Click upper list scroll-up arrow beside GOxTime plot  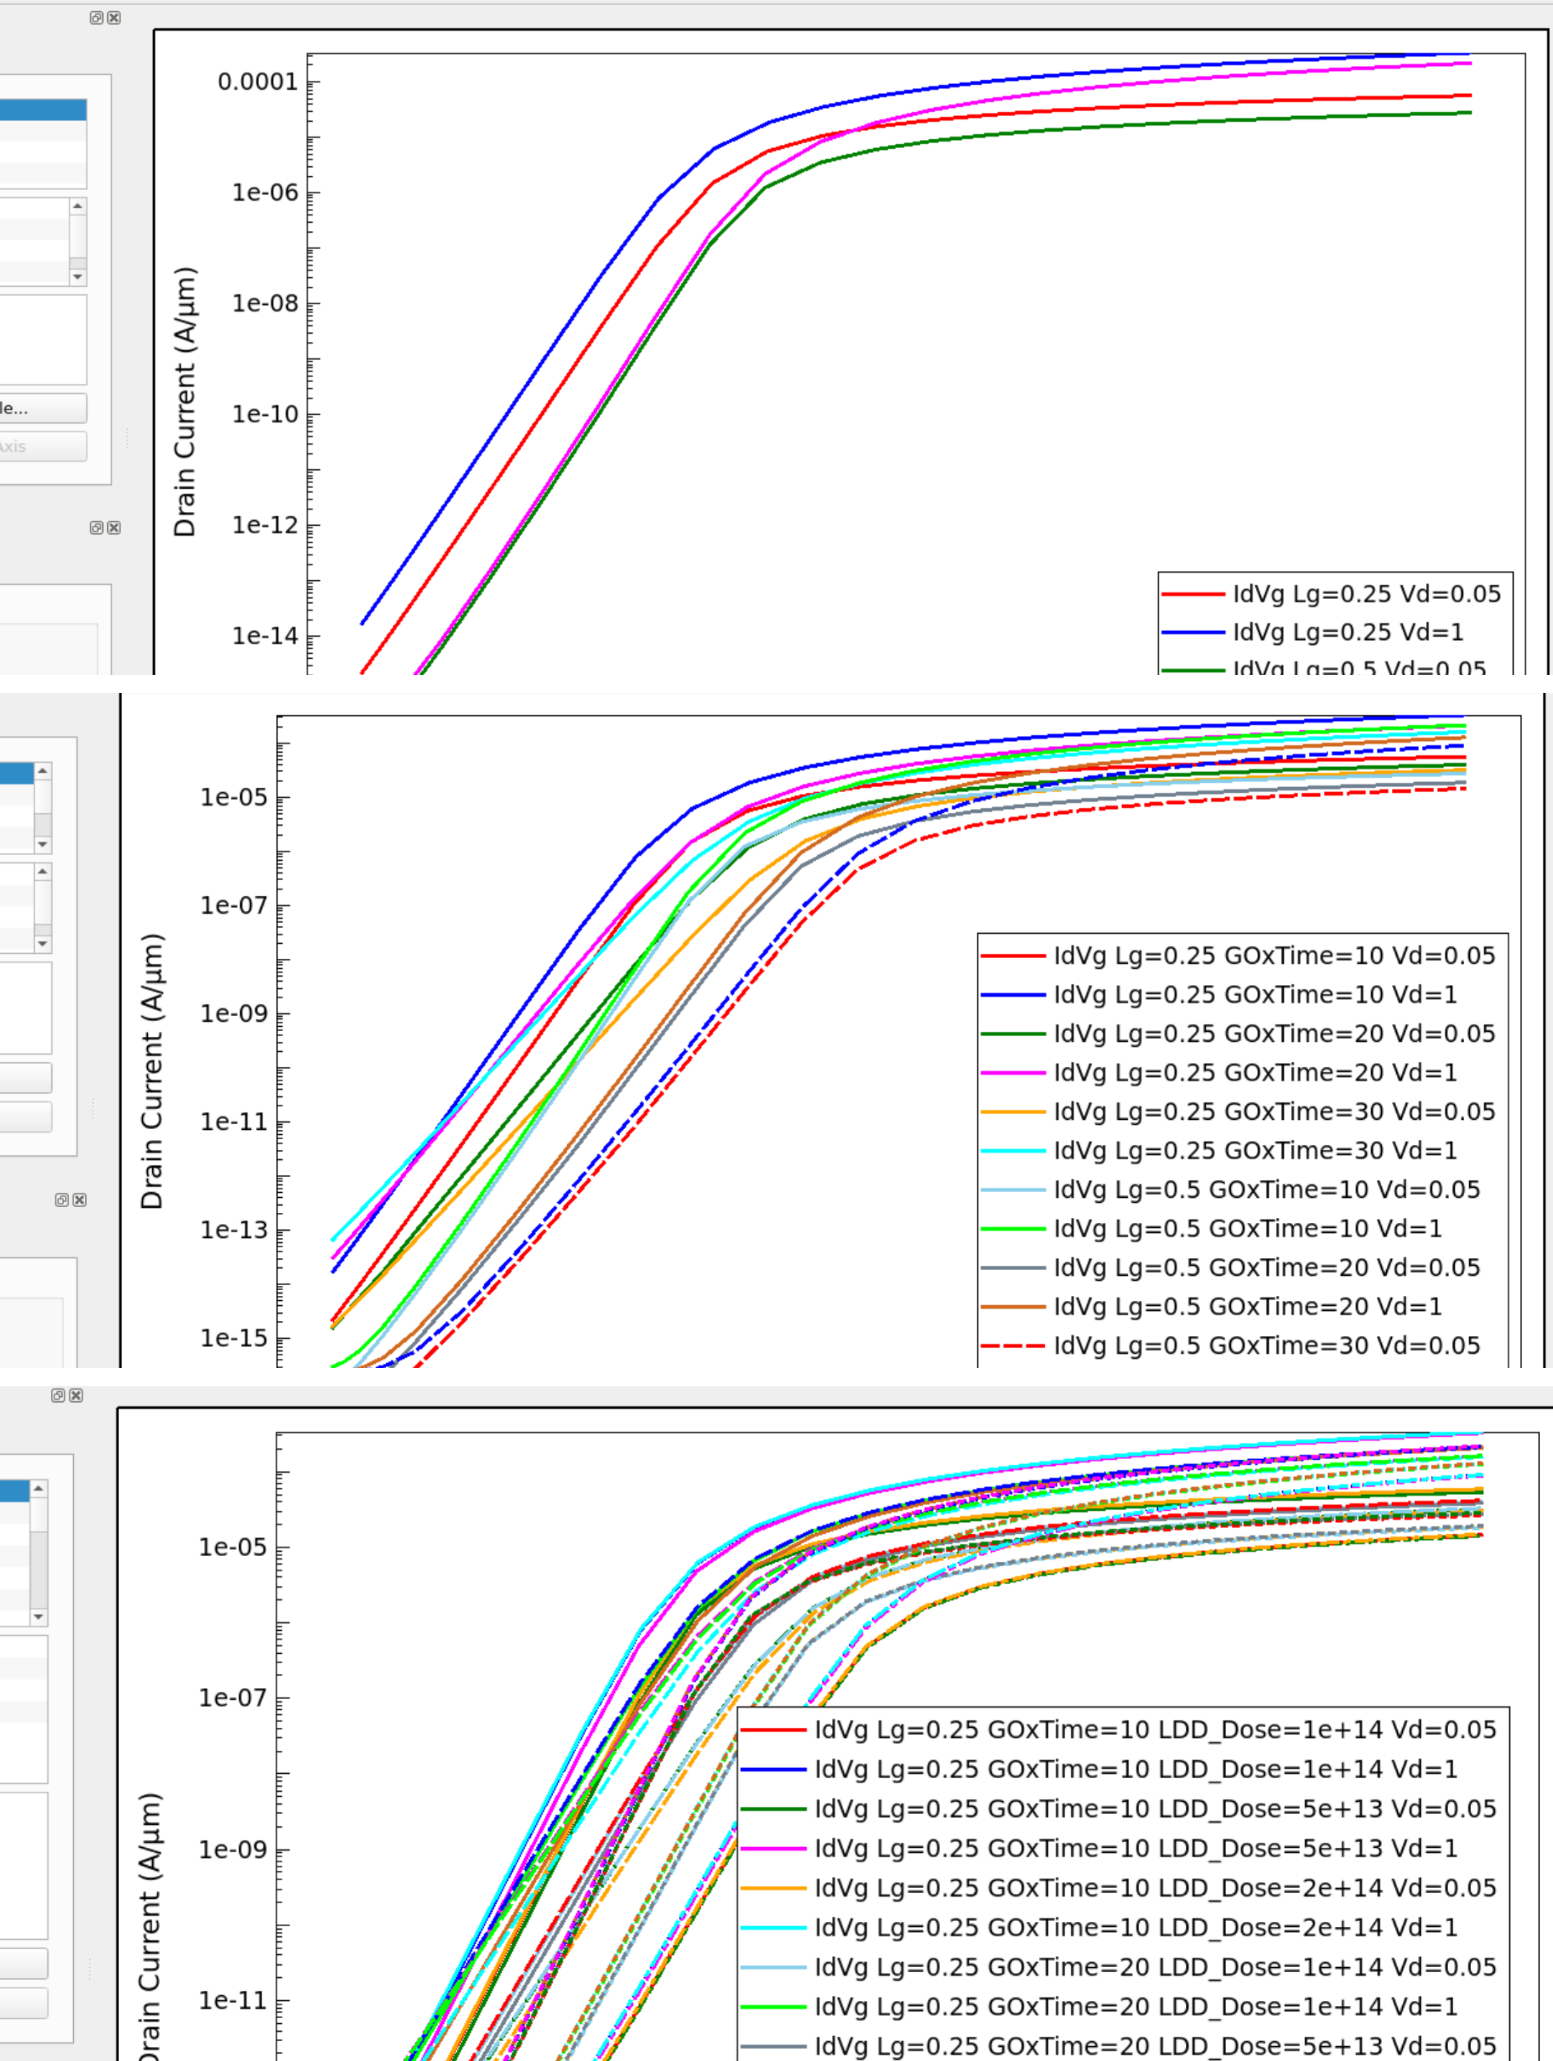[x=42, y=771]
